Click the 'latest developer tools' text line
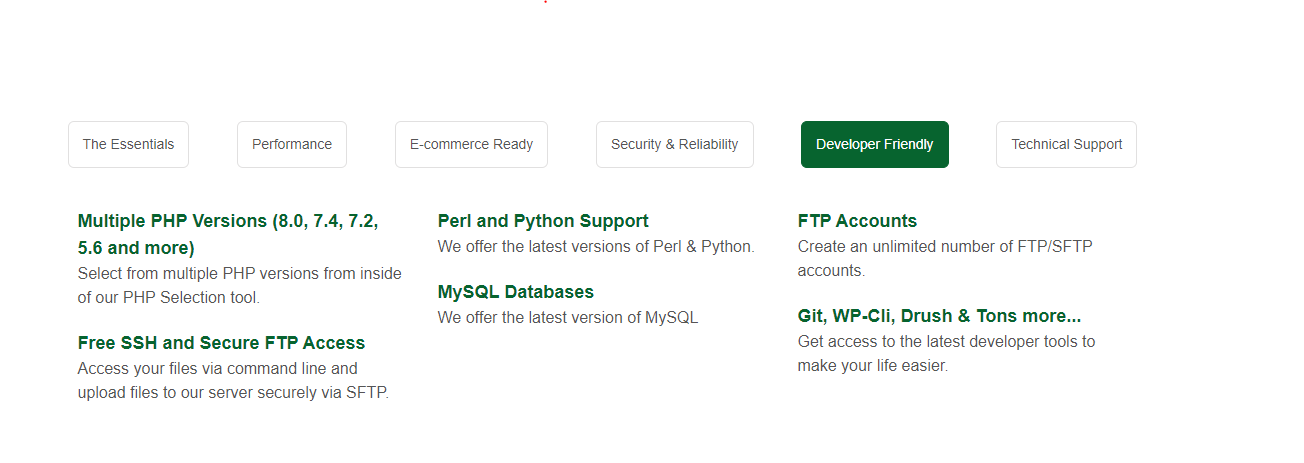Viewport: 1304px width, 463px height. point(946,341)
